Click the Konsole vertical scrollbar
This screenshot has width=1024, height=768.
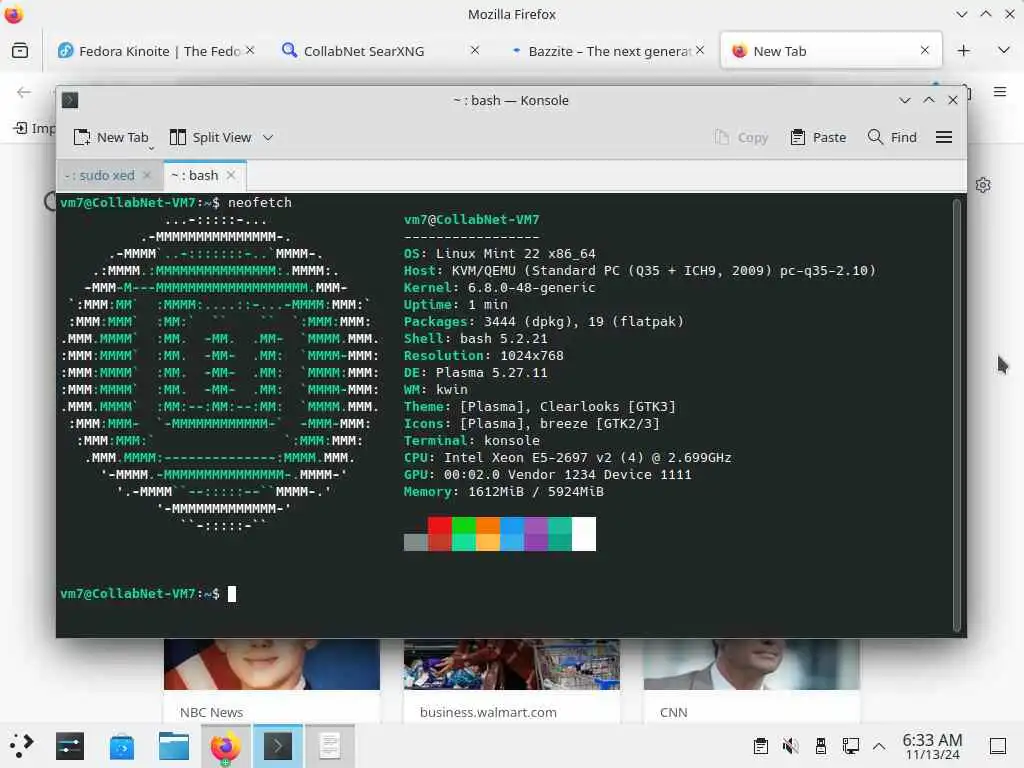point(956,415)
